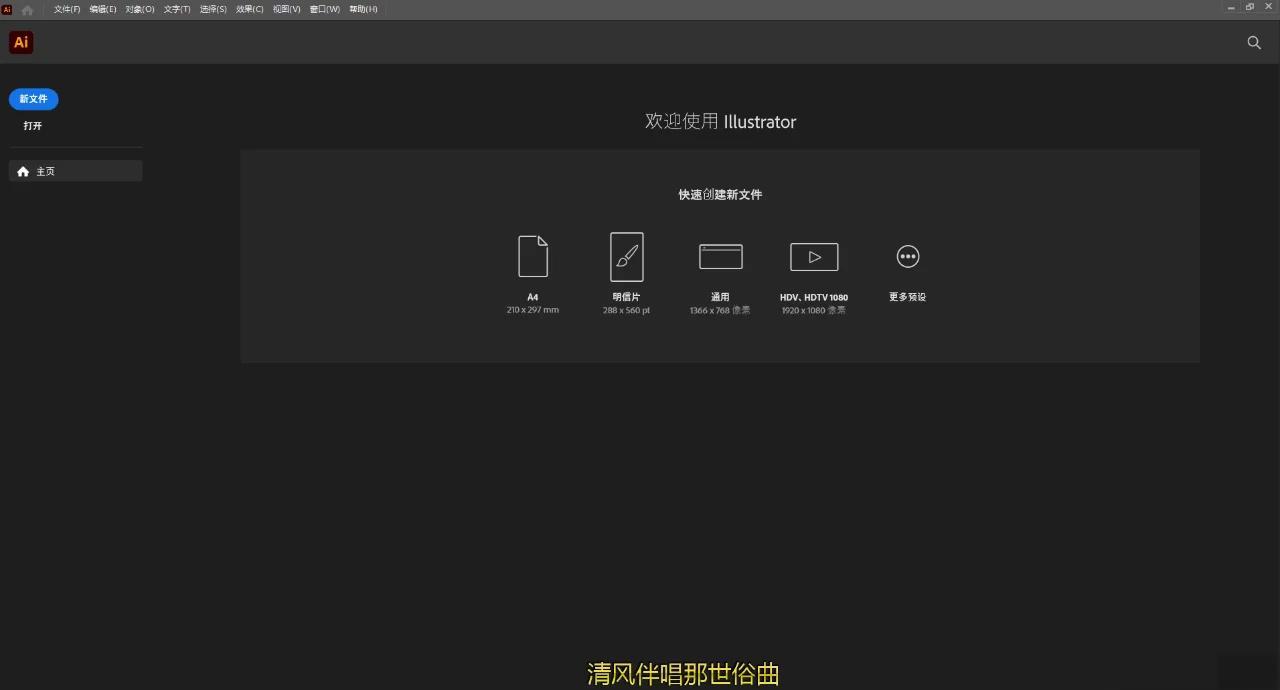Viewport: 1280px width, 690px height.
Task: Open the 选择(S) menu
Action: 213,9
